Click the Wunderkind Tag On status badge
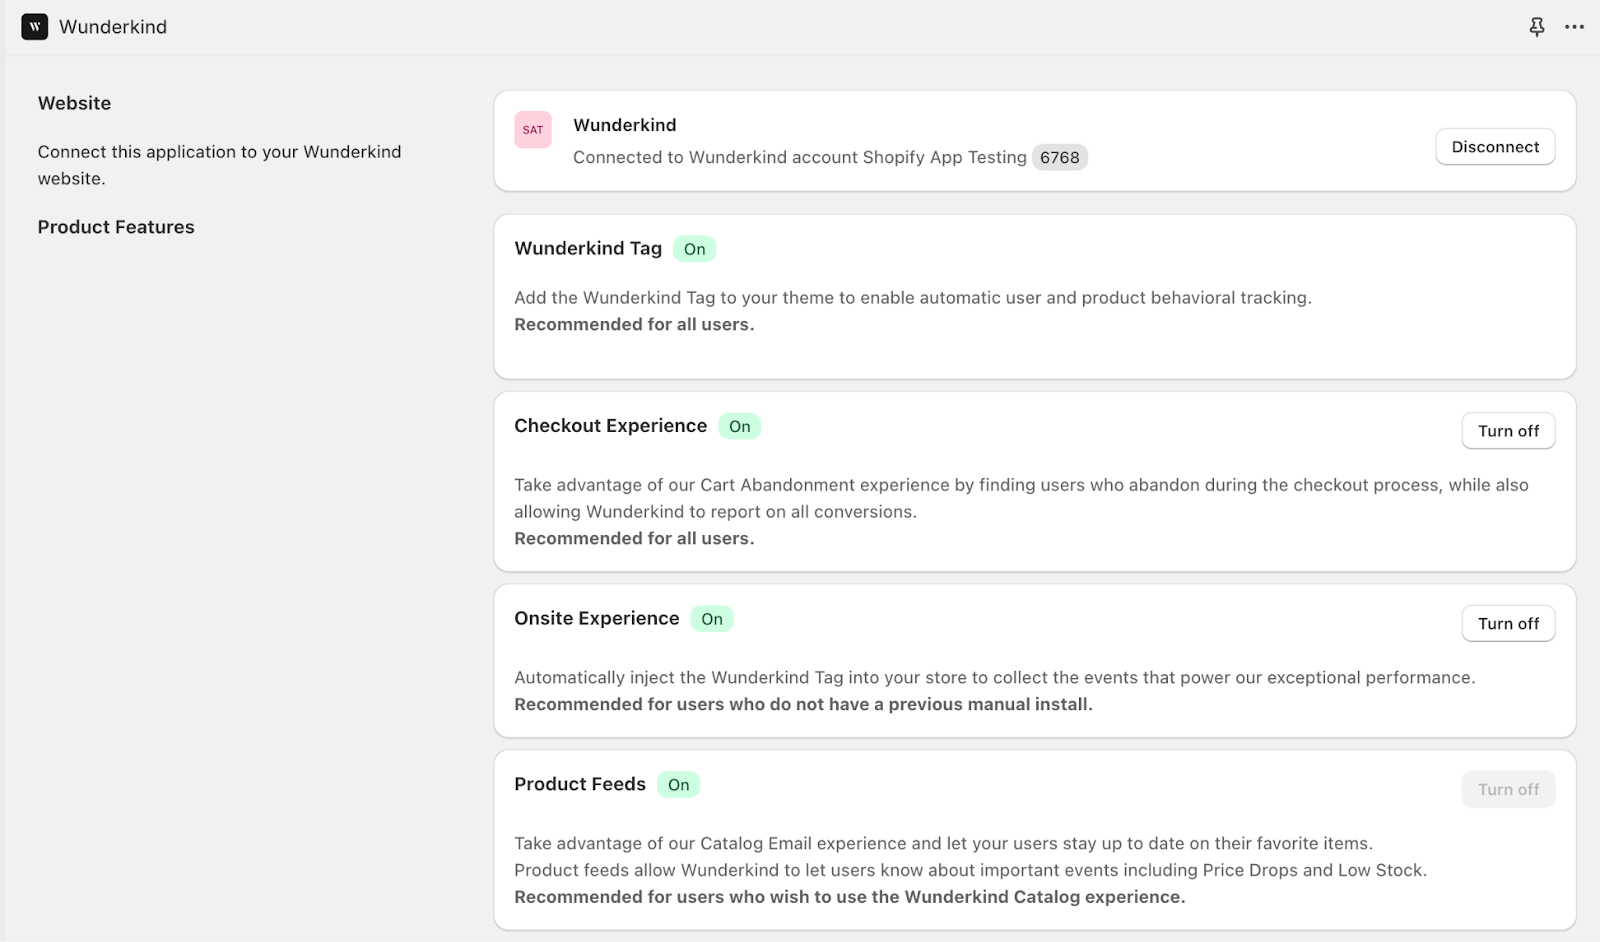Viewport: 1600px width, 942px height. coord(694,249)
